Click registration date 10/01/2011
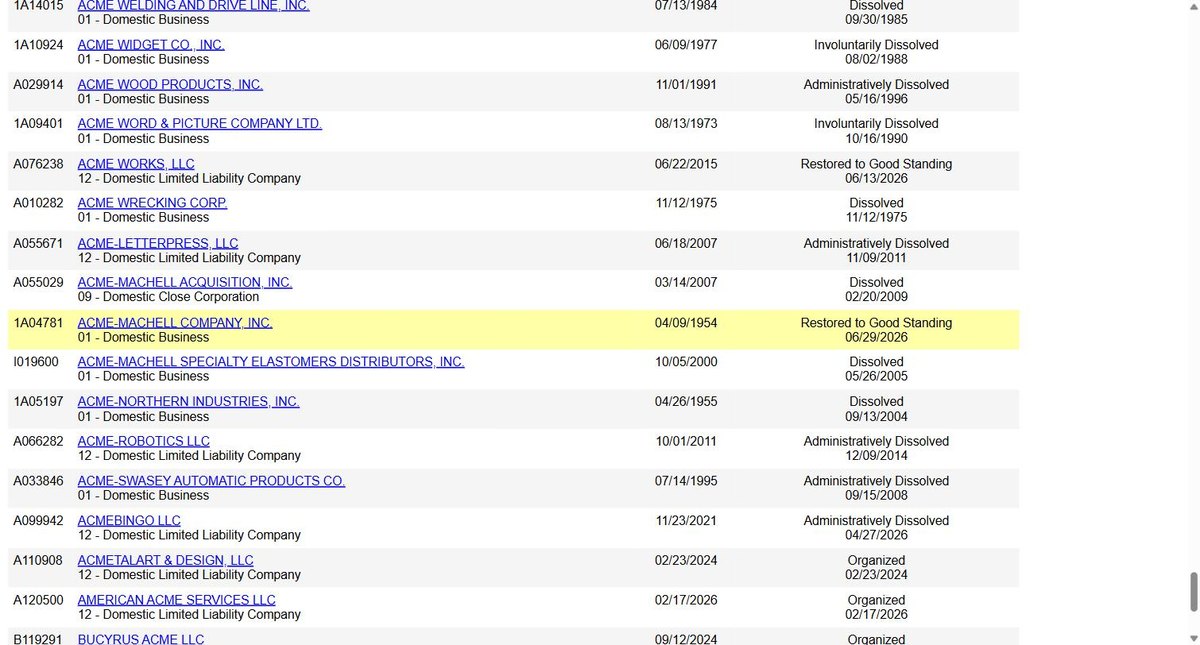 coord(686,441)
